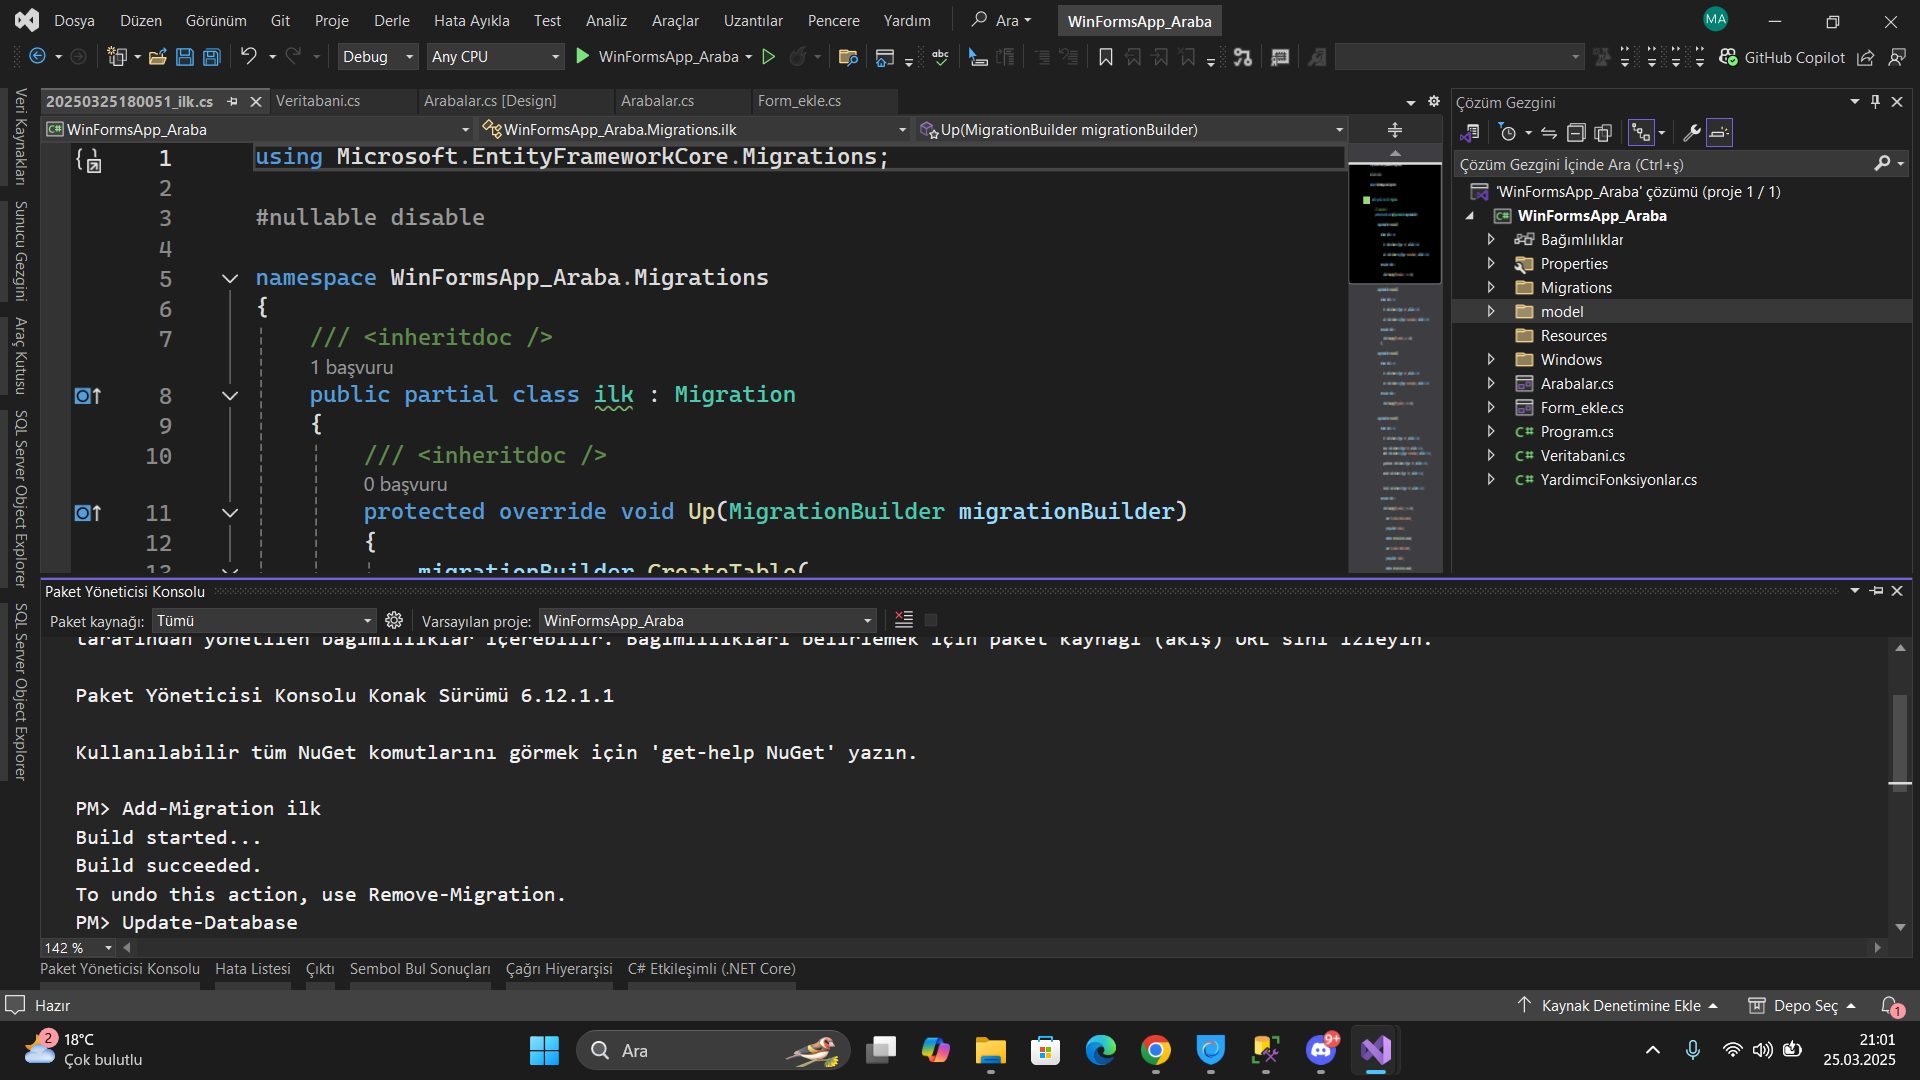Screen dimensions: 1920x1080
Task: Click GitHub Copilot icon
Action: tap(1728, 57)
